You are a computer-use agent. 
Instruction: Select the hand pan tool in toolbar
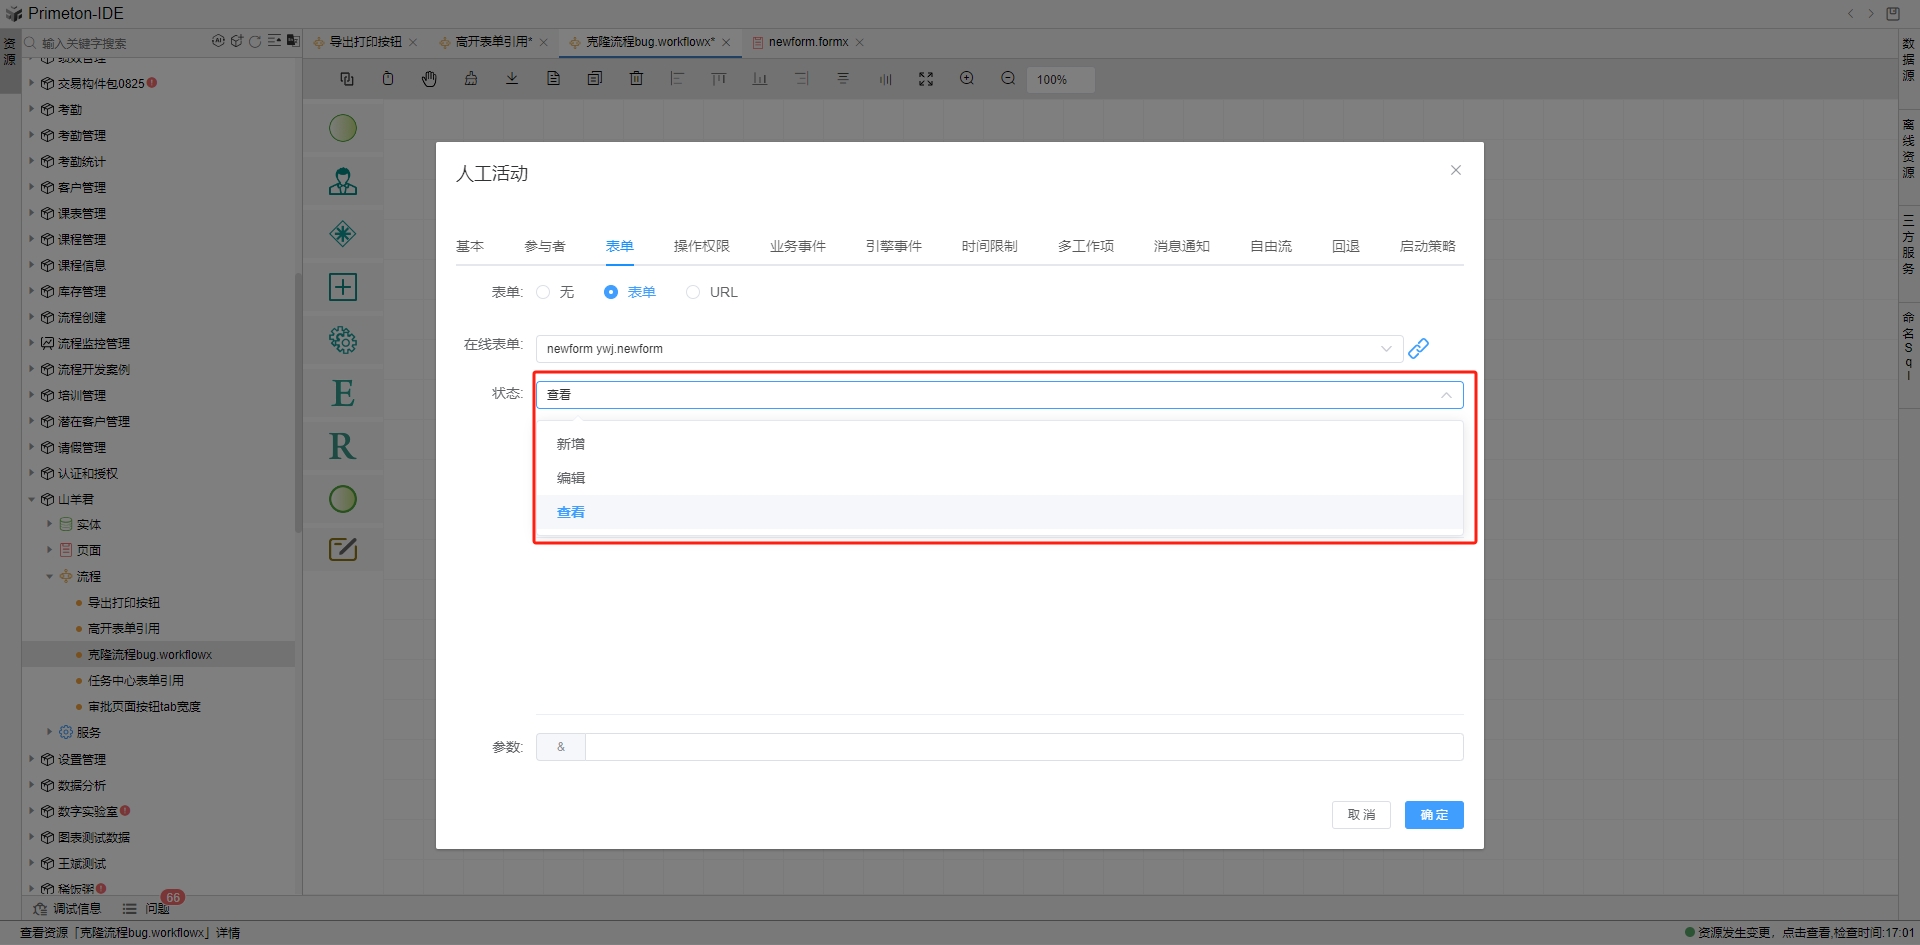(x=429, y=79)
